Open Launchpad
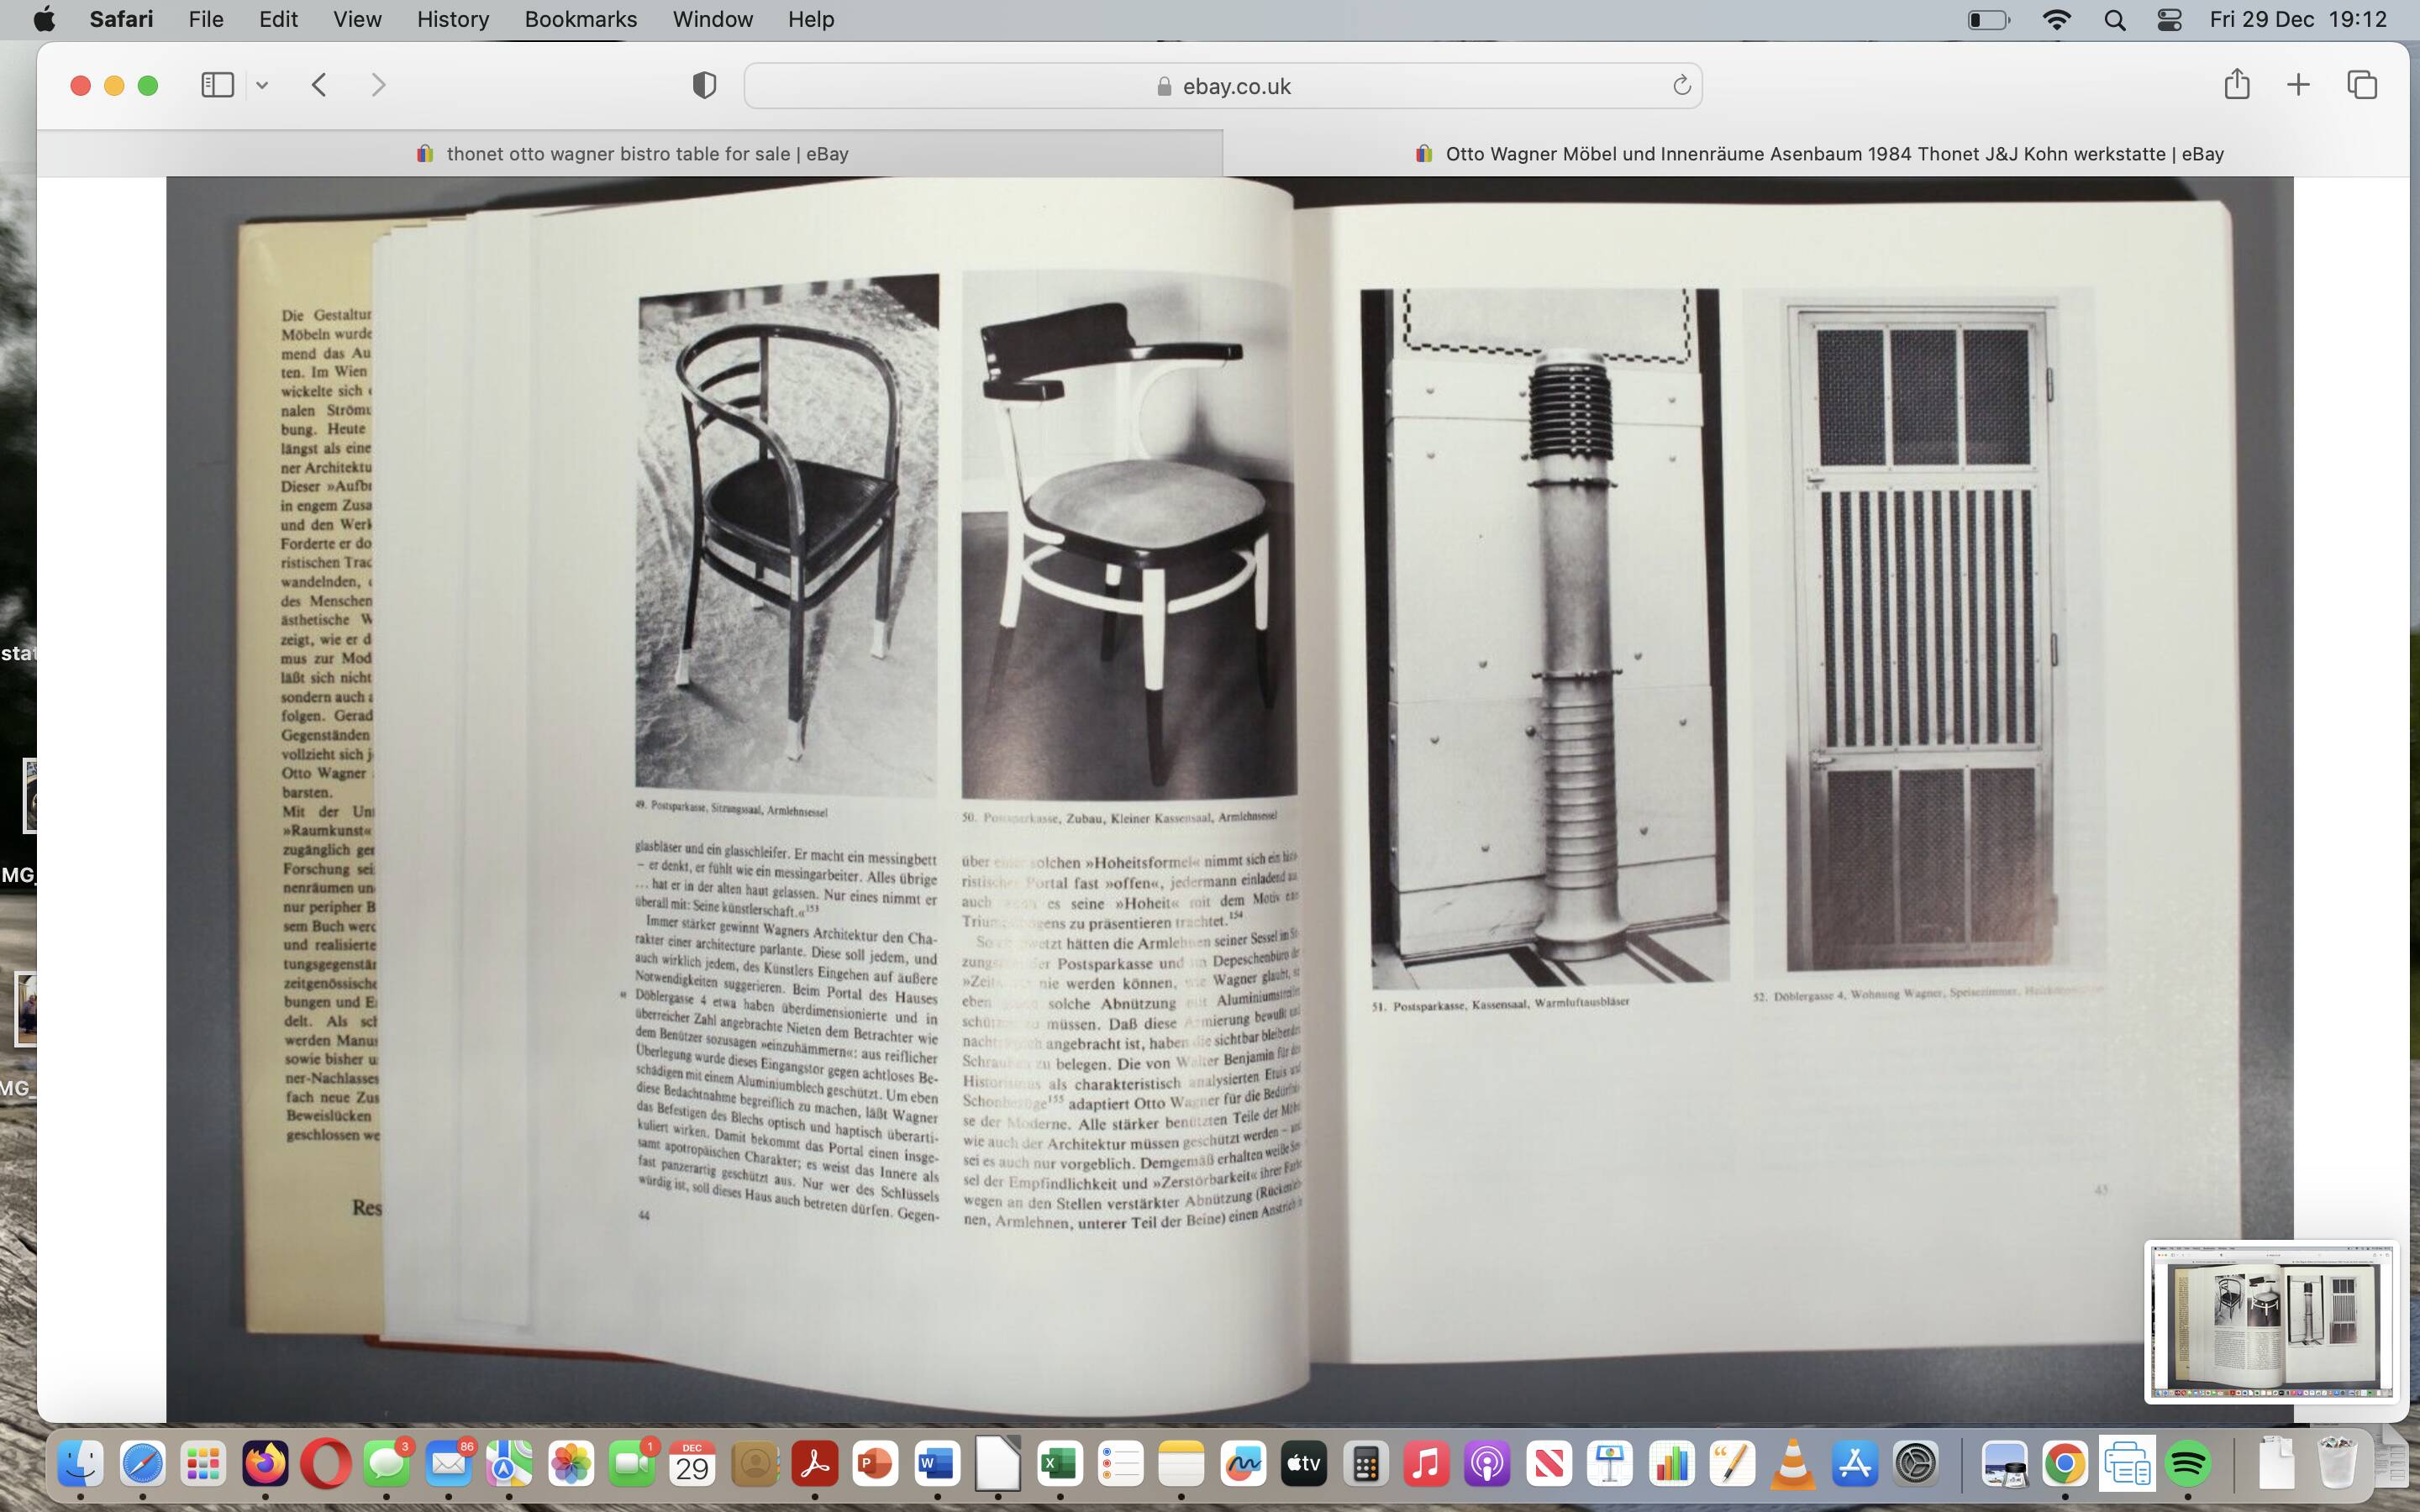This screenshot has width=2420, height=1512. [203, 1465]
